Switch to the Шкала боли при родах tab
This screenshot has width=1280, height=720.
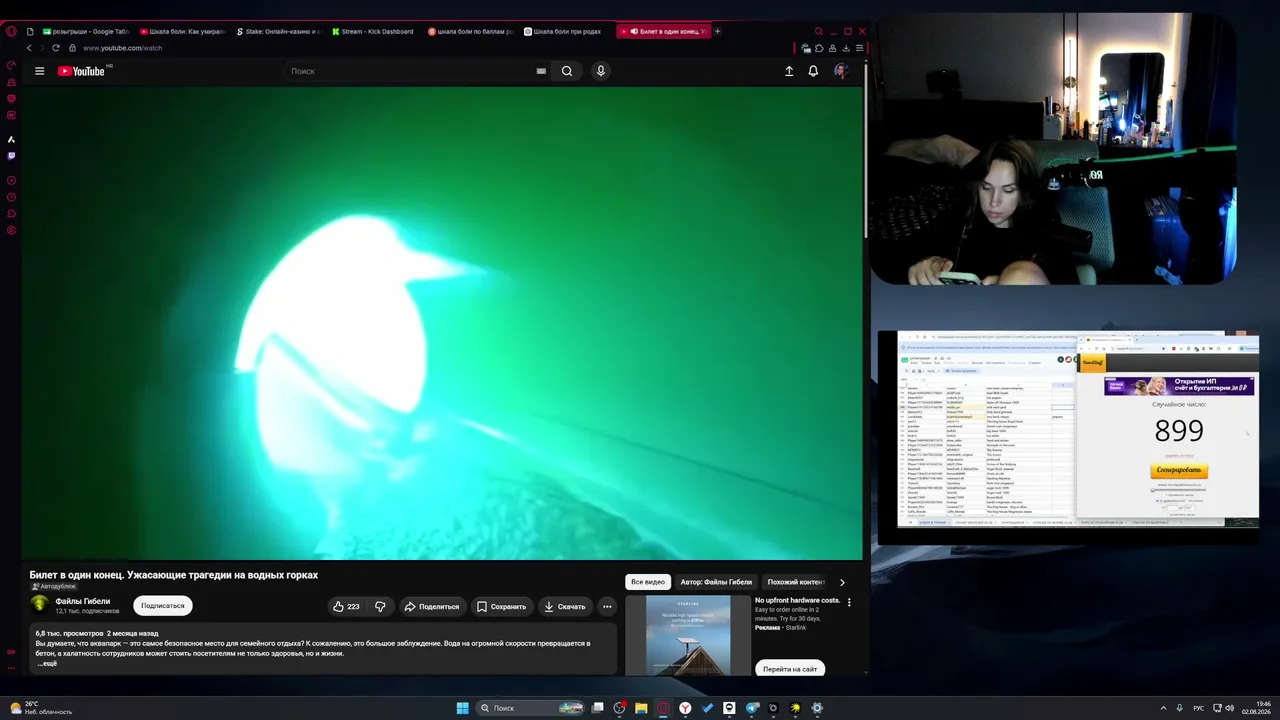(x=564, y=31)
